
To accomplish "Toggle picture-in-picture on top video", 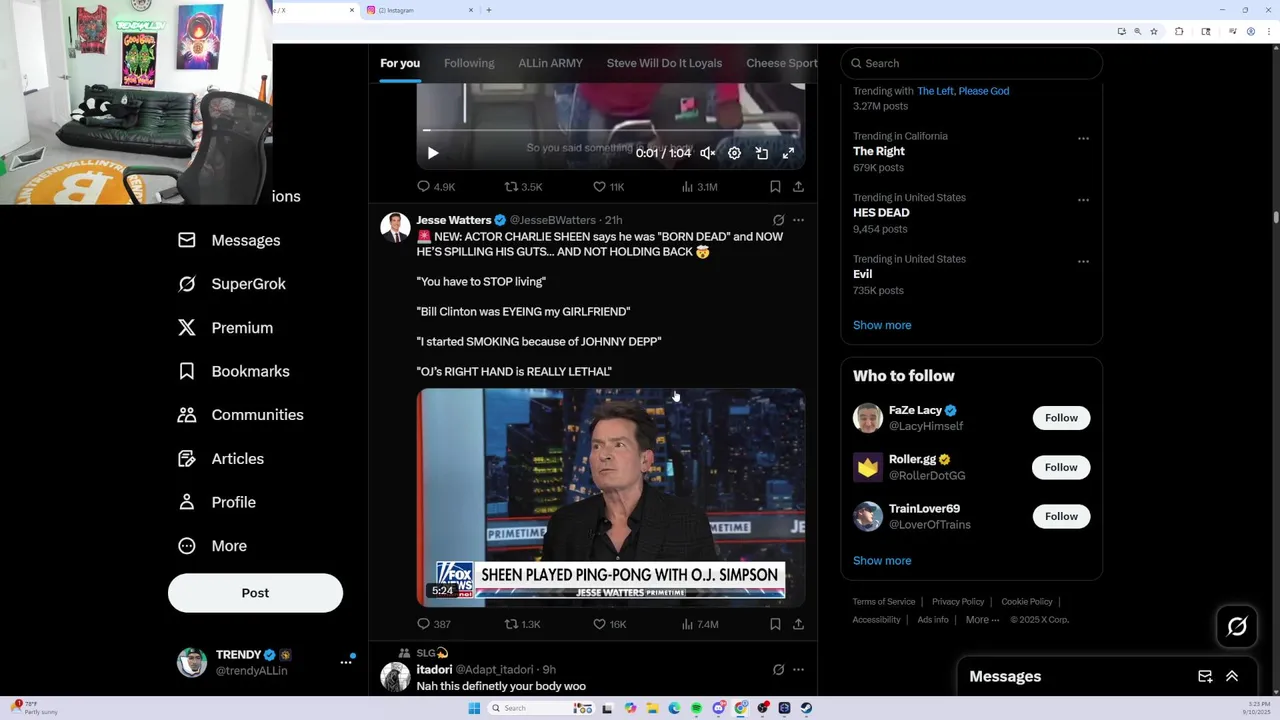I will pos(761,153).
